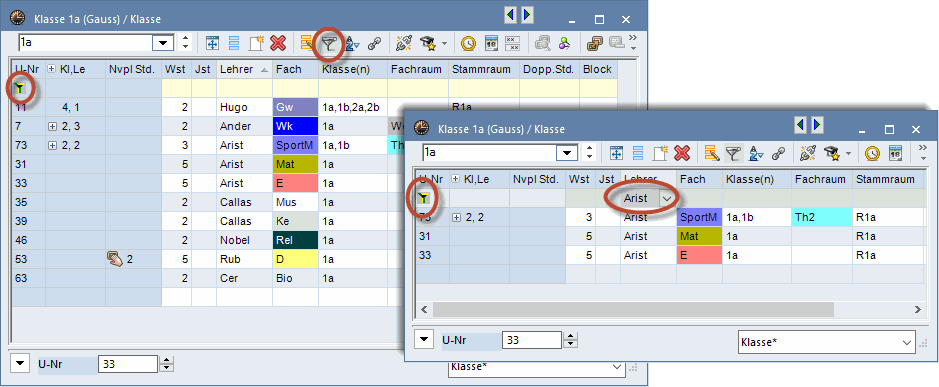Click the green filter icon in front window filter row
This screenshot has height=387, width=939.
[x=424, y=198]
